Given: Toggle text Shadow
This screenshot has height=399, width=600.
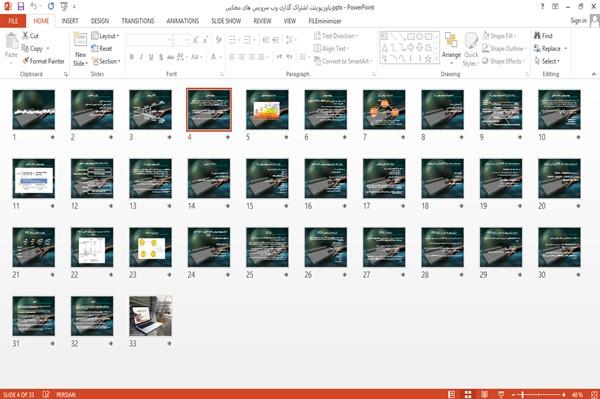Looking at the screenshot, I should point(161,57).
